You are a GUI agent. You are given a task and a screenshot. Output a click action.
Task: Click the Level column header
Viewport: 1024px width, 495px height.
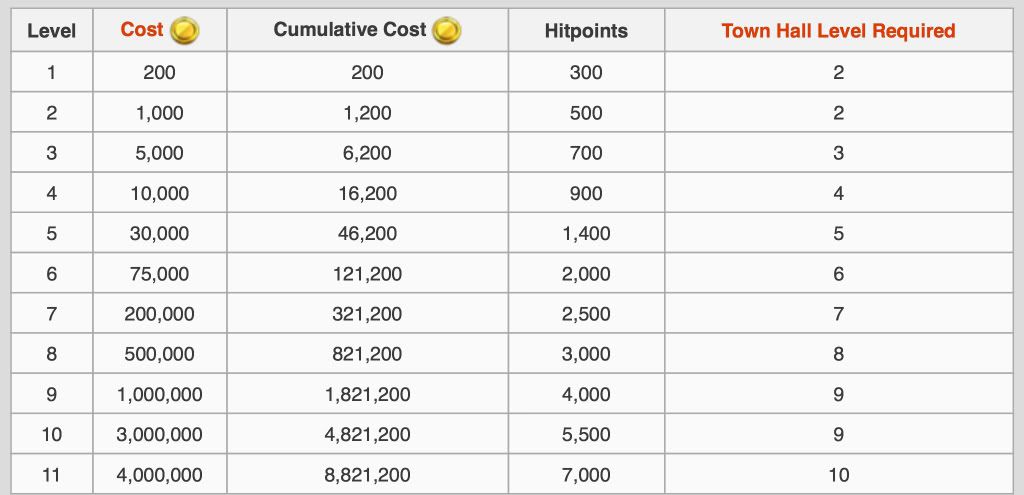[51, 31]
